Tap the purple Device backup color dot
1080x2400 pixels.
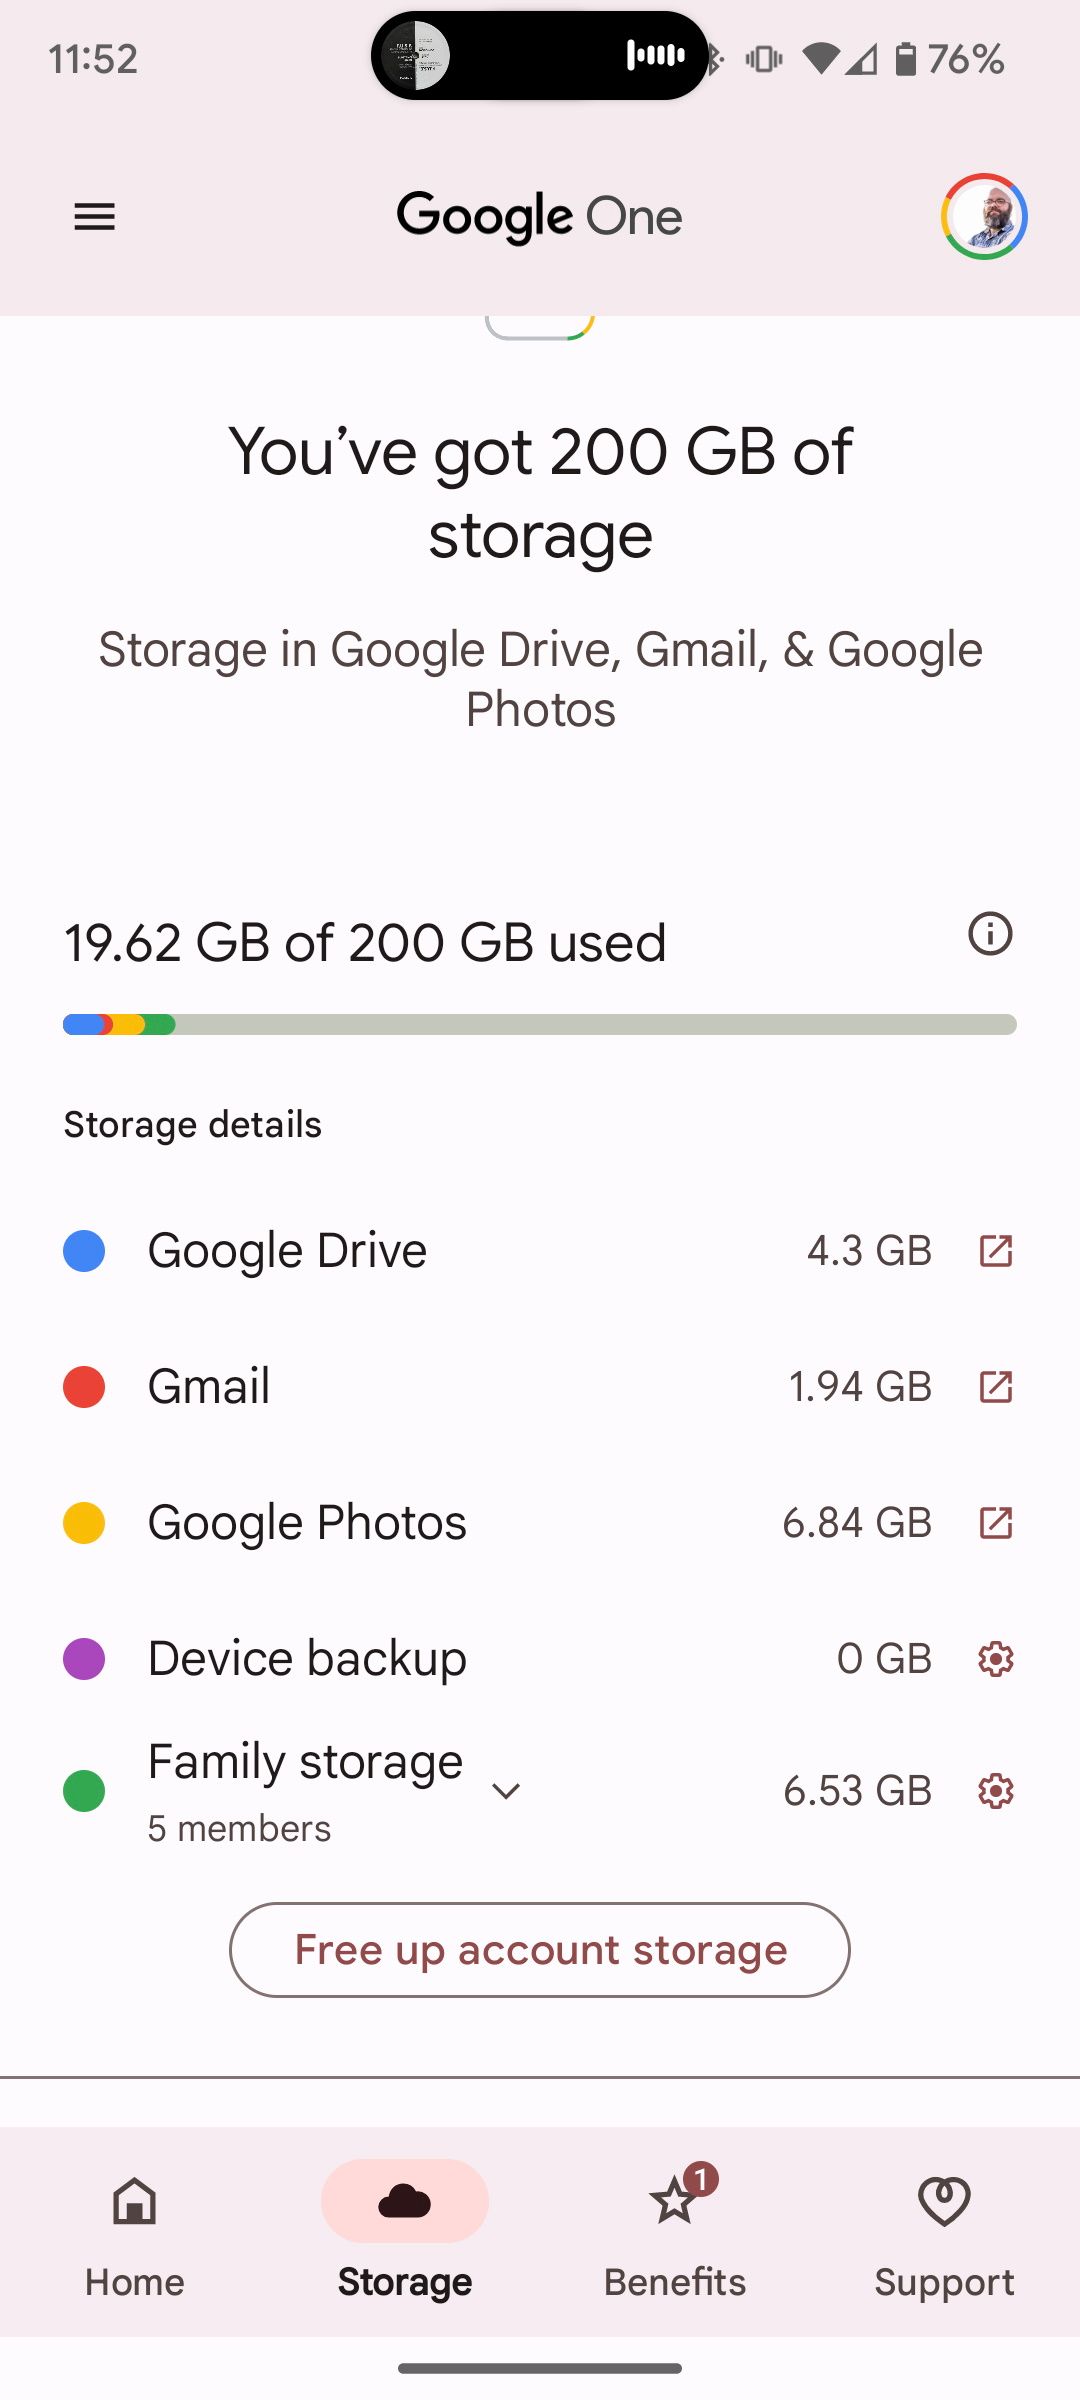pyautogui.click(x=84, y=1659)
